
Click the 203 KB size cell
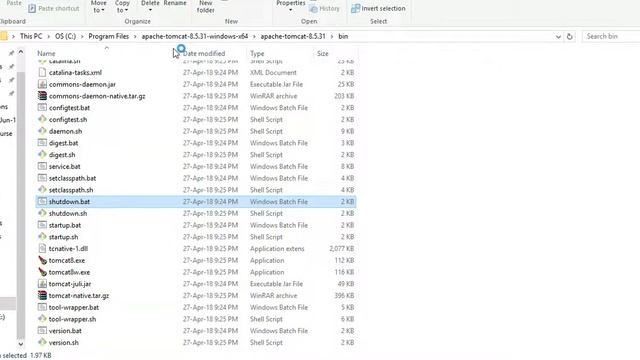pos(344,96)
